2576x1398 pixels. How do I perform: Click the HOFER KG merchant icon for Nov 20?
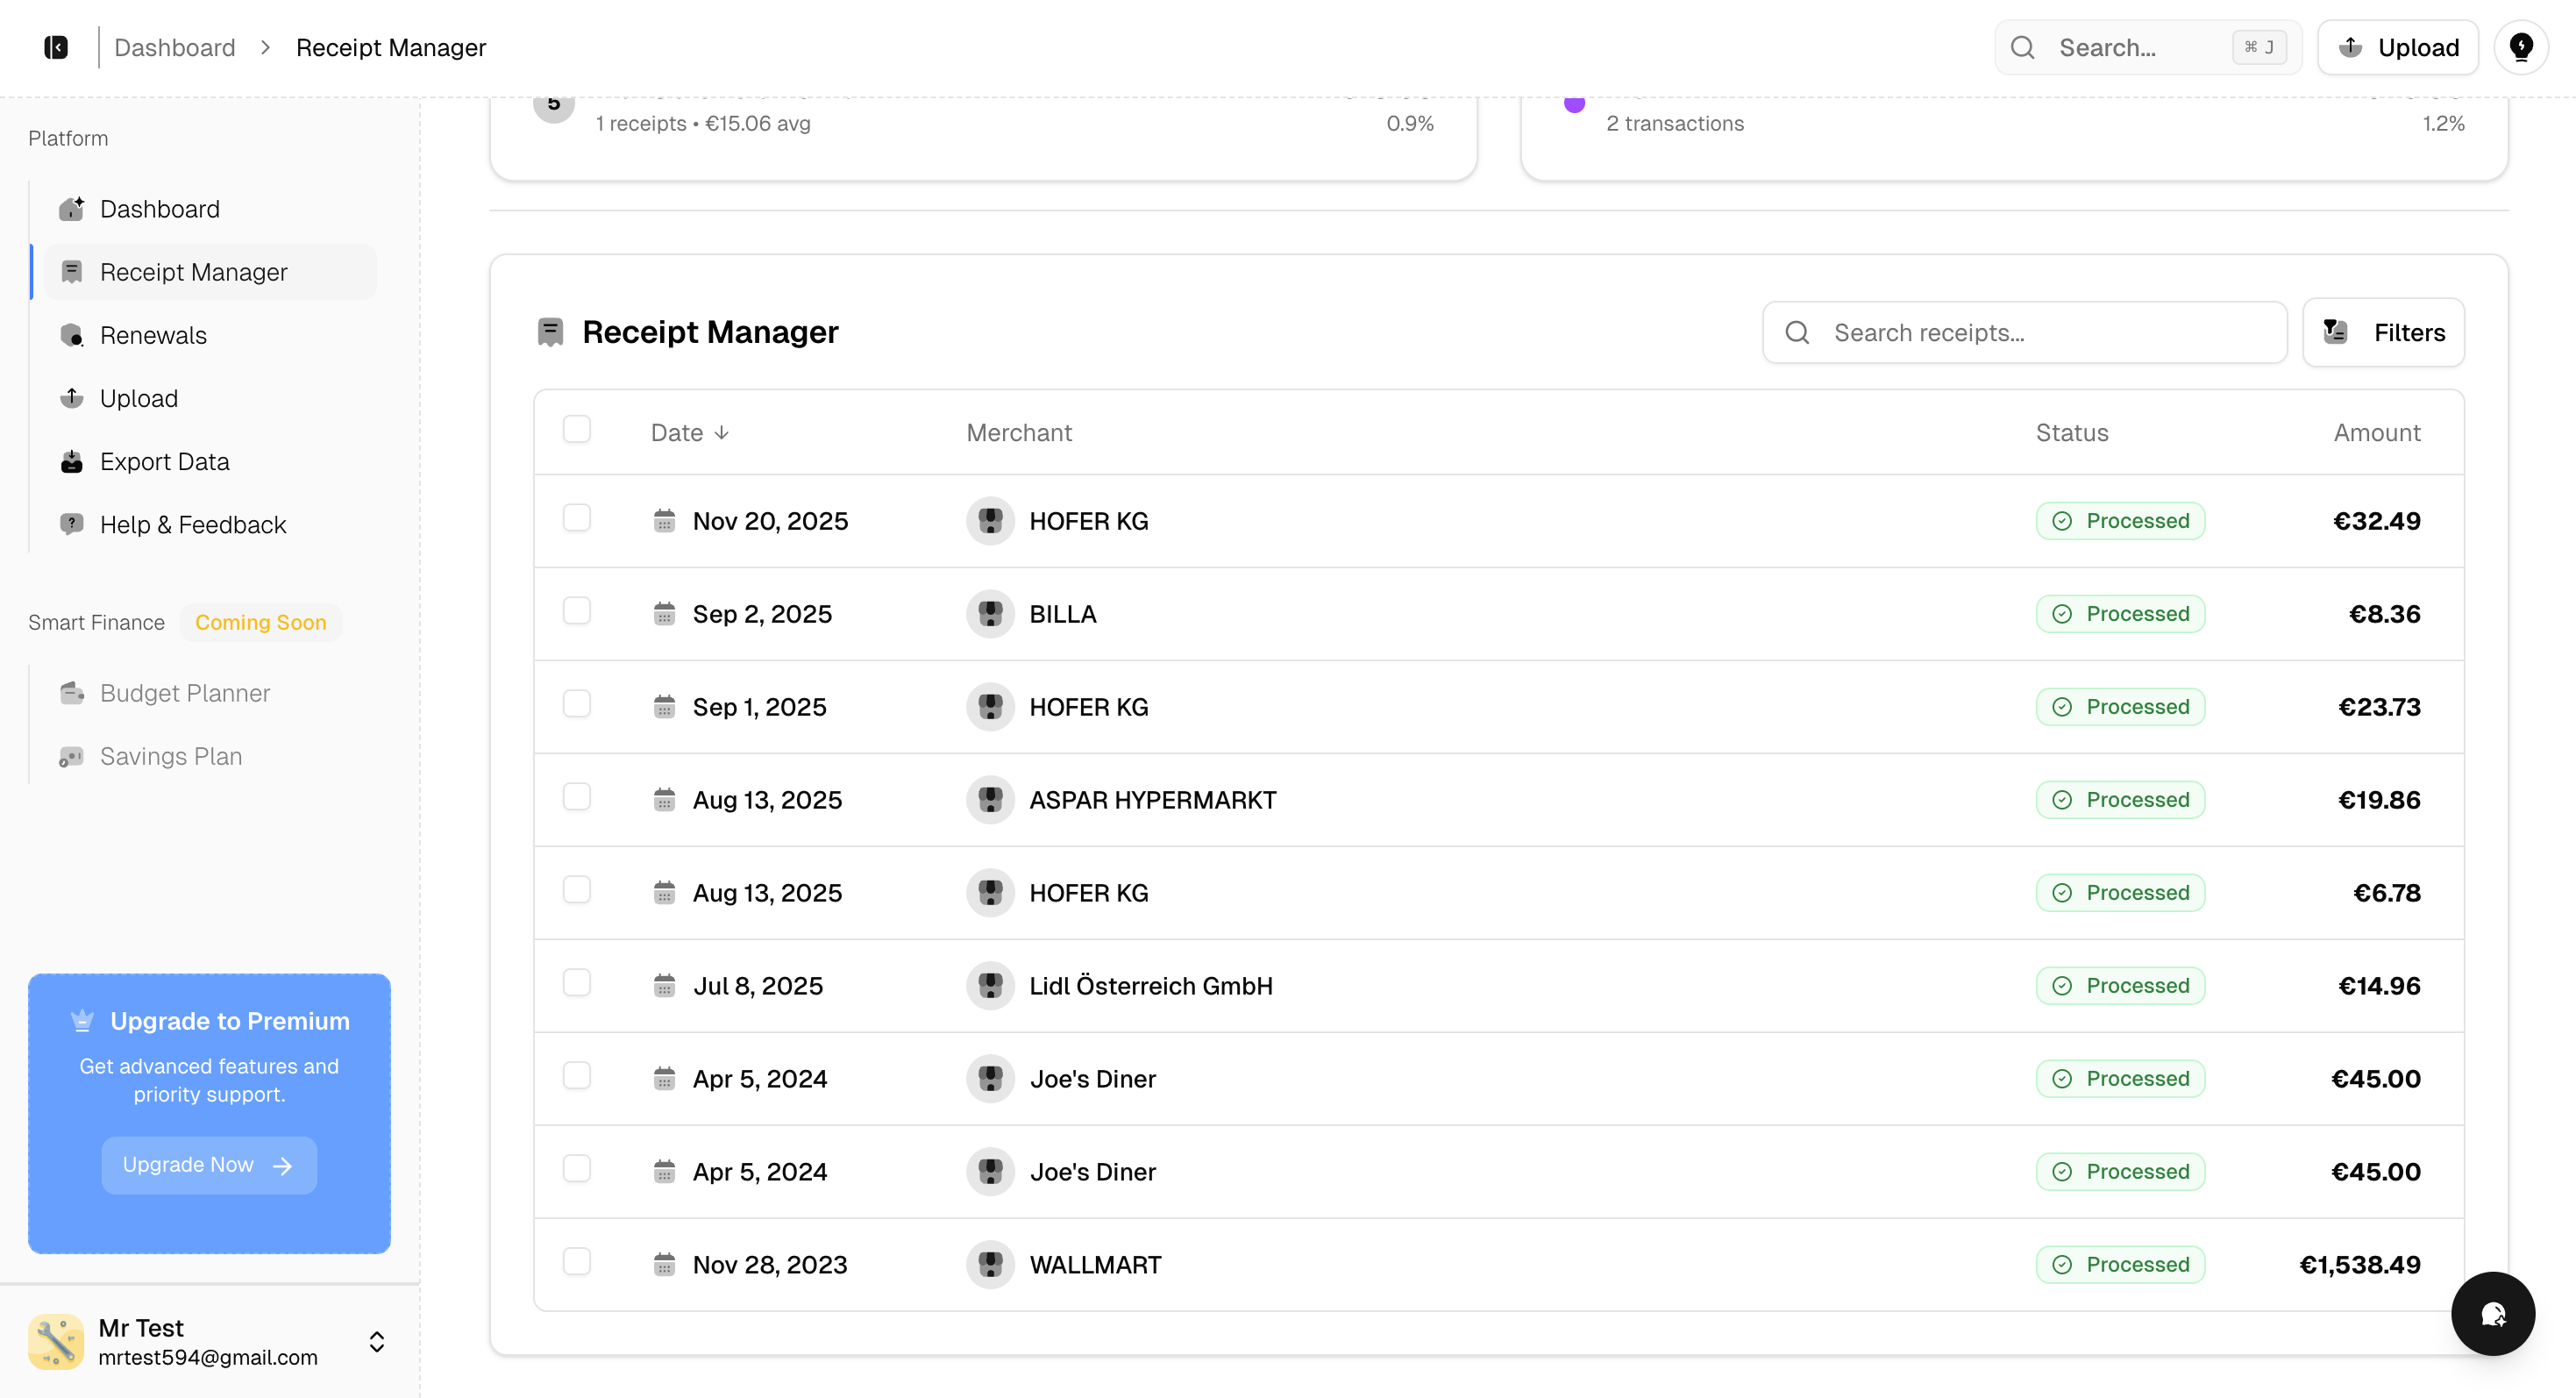click(990, 521)
